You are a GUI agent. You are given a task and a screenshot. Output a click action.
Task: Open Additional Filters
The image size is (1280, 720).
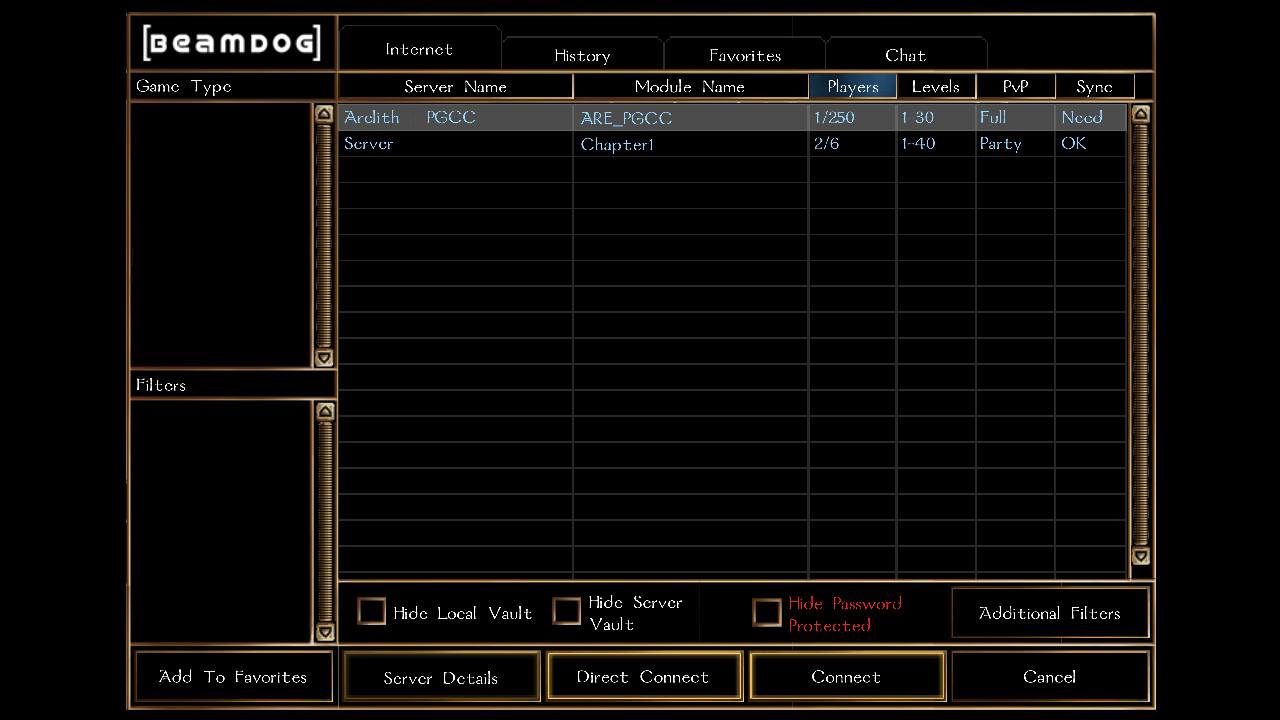pyautogui.click(x=1049, y=613)
